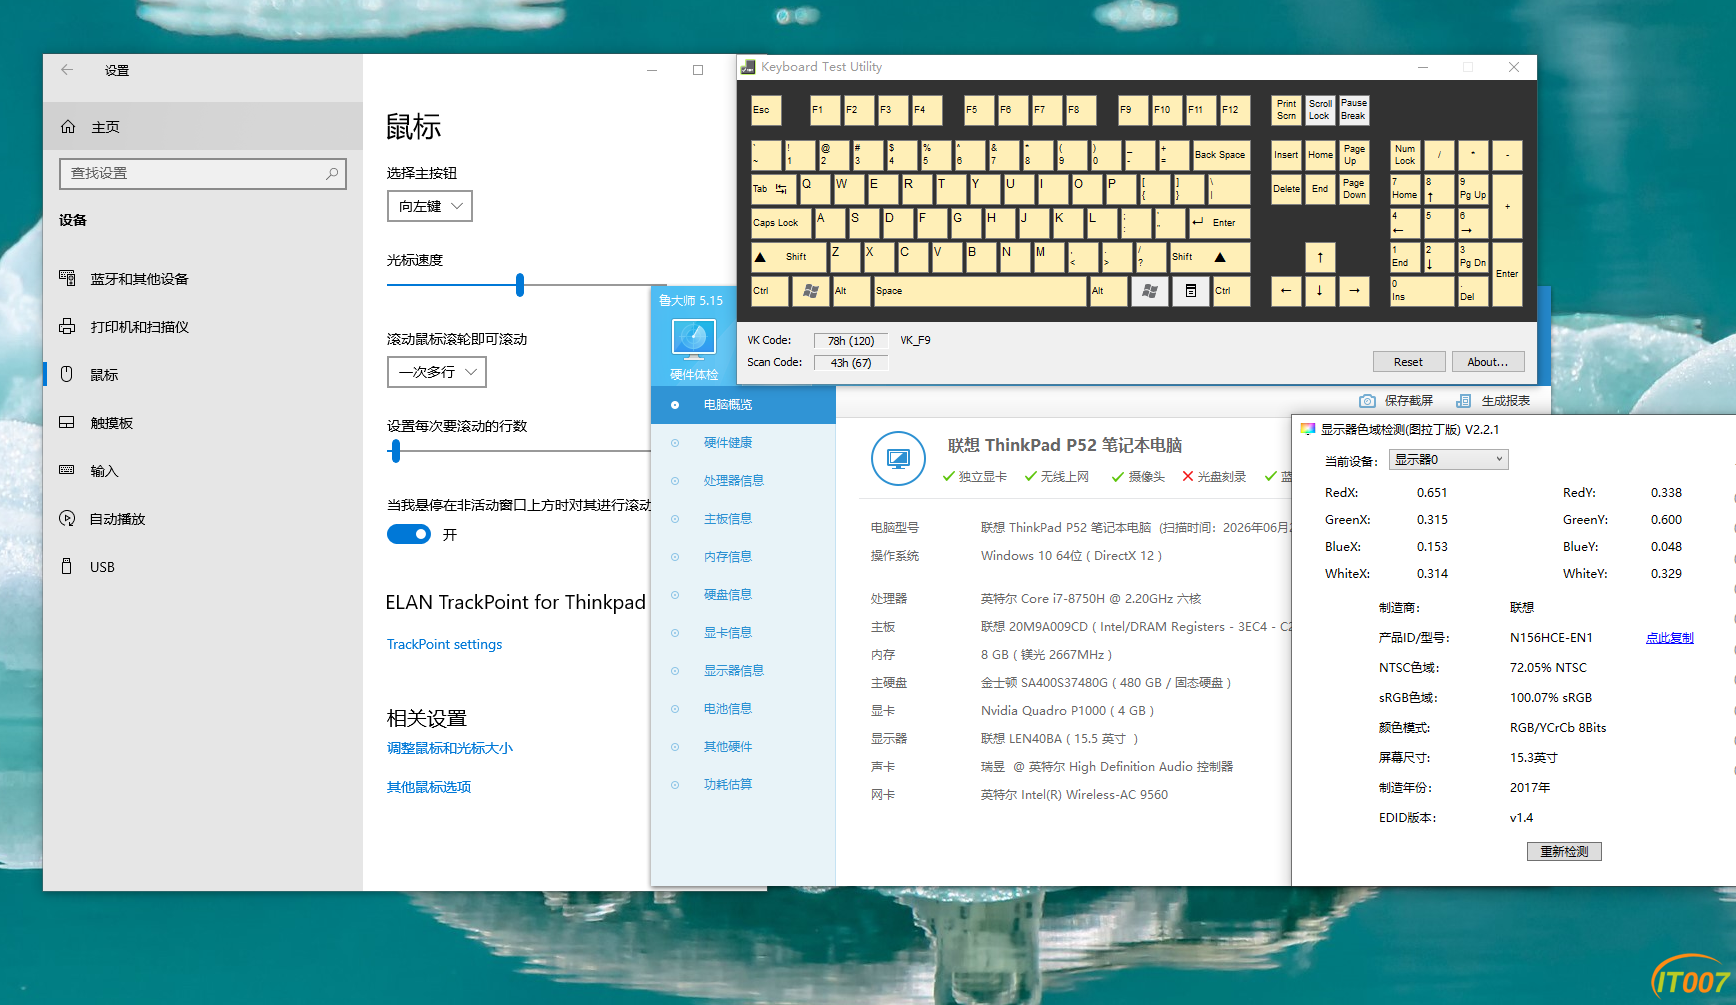This screenshot has width=1736, height=1005.
Task: Click the right arrow key on keyboard tester
Action: point(1354,291)
